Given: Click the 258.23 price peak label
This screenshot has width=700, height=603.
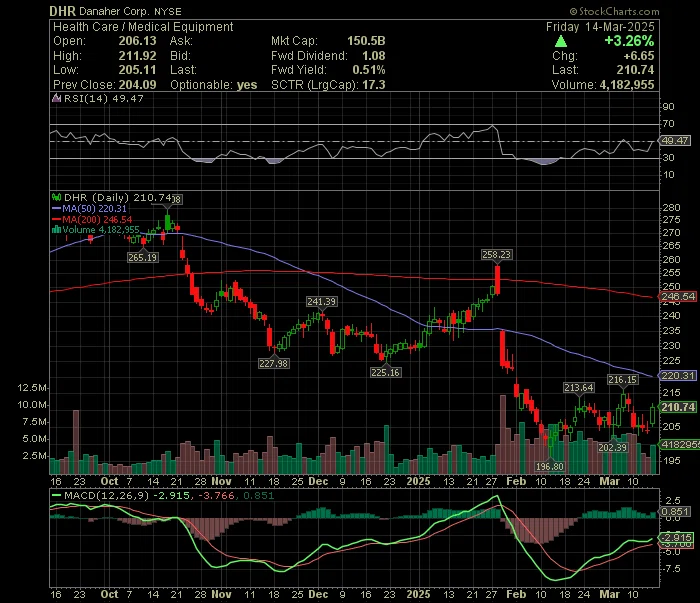Looking at the screenshot, I should click(x=496, y=254).
